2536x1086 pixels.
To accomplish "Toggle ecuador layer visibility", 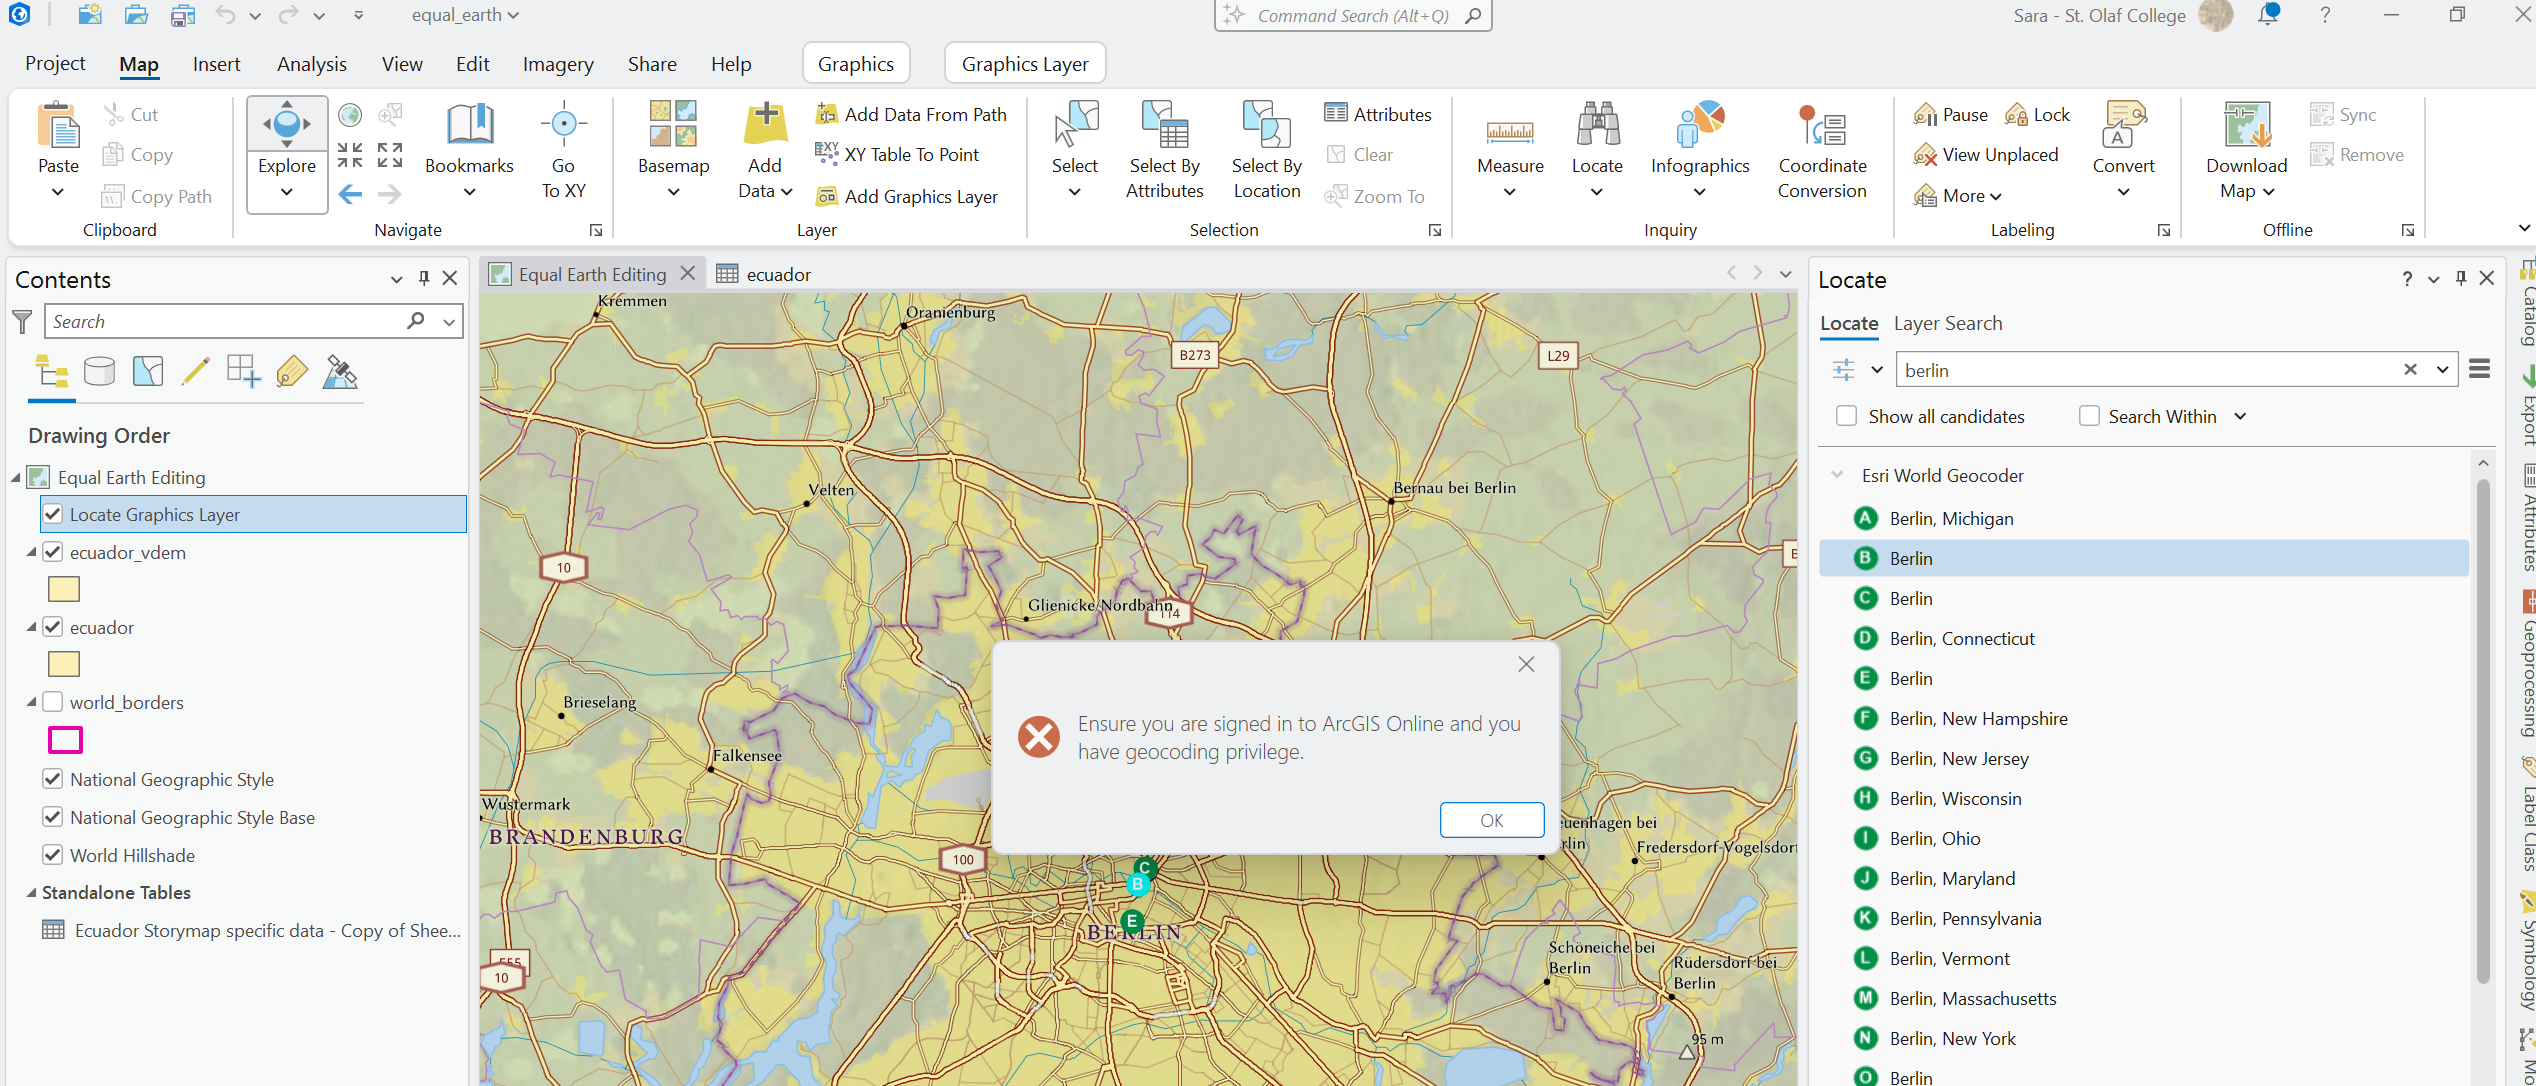I will tap(53, 627).
